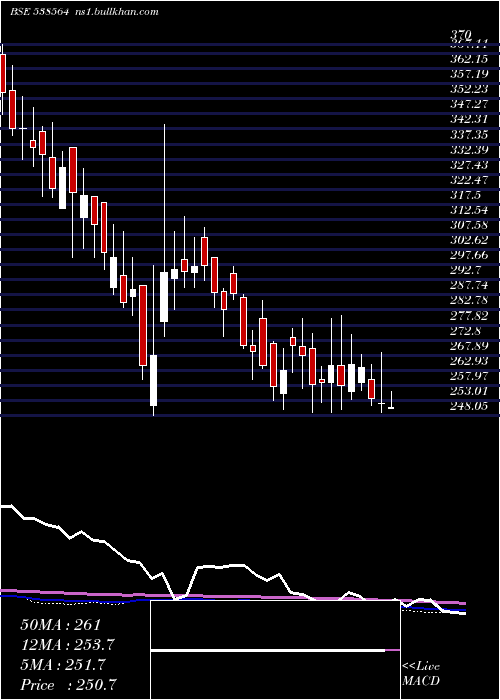Click the '277.82' price axis label
Screen dimensions: 500x700
point(469,316)
